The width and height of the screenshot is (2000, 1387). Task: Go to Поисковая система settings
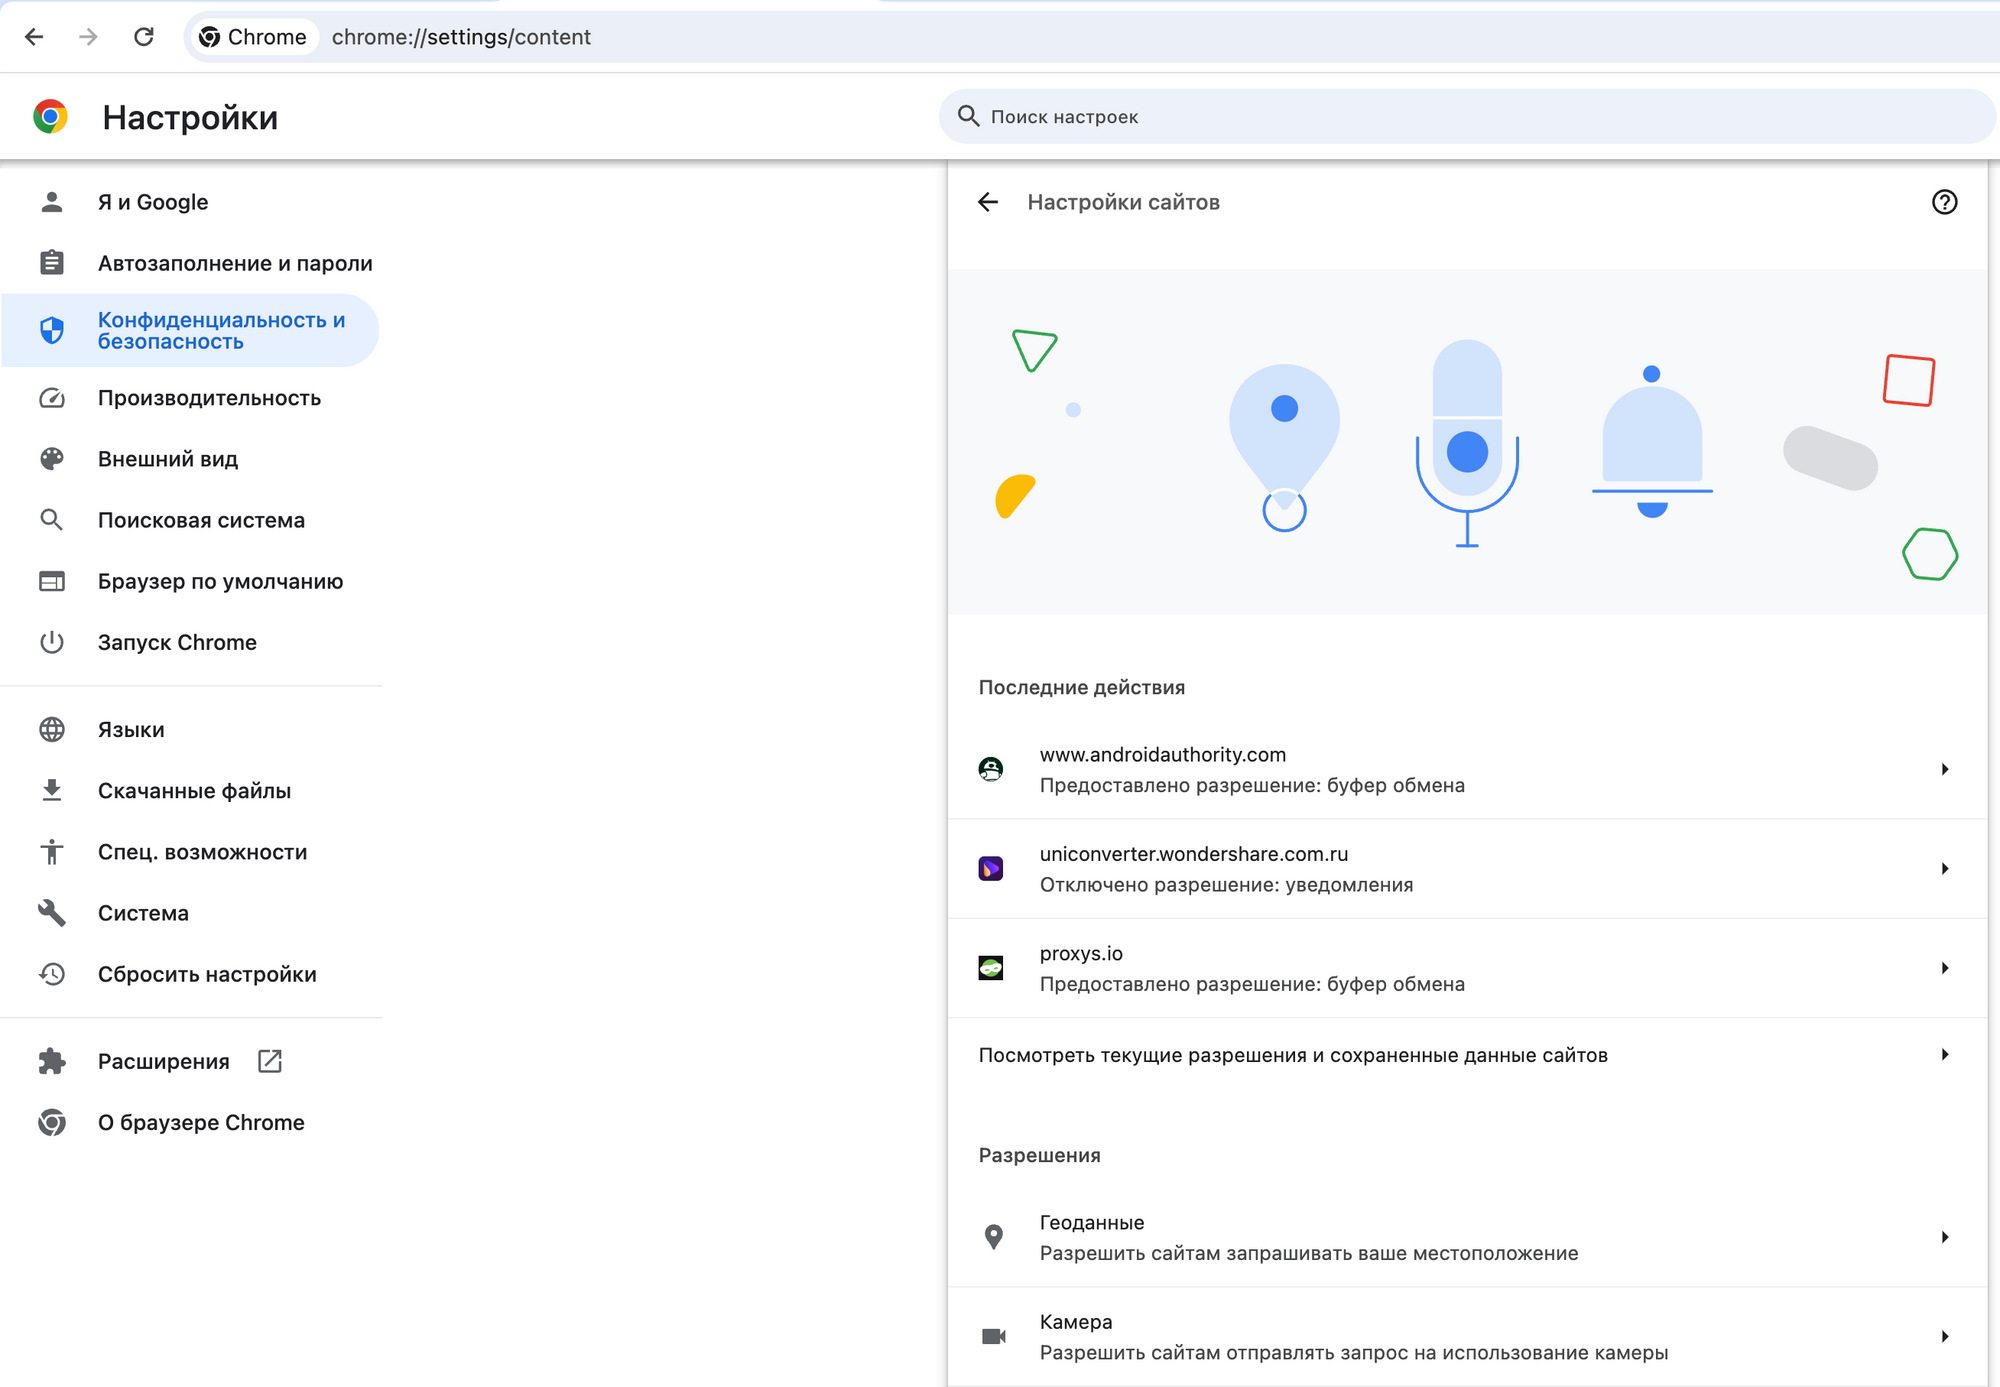click(201, 520)
